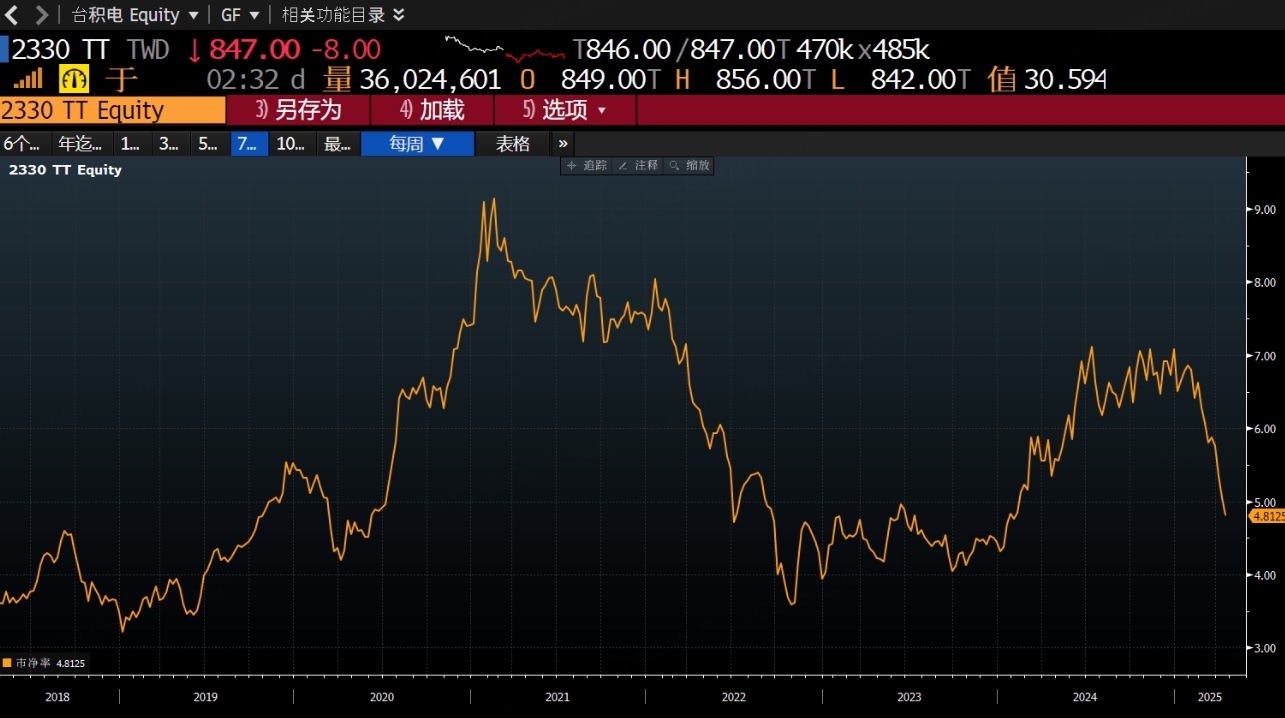
Task: Go back with the left navigation arrow
Action: 13,15
